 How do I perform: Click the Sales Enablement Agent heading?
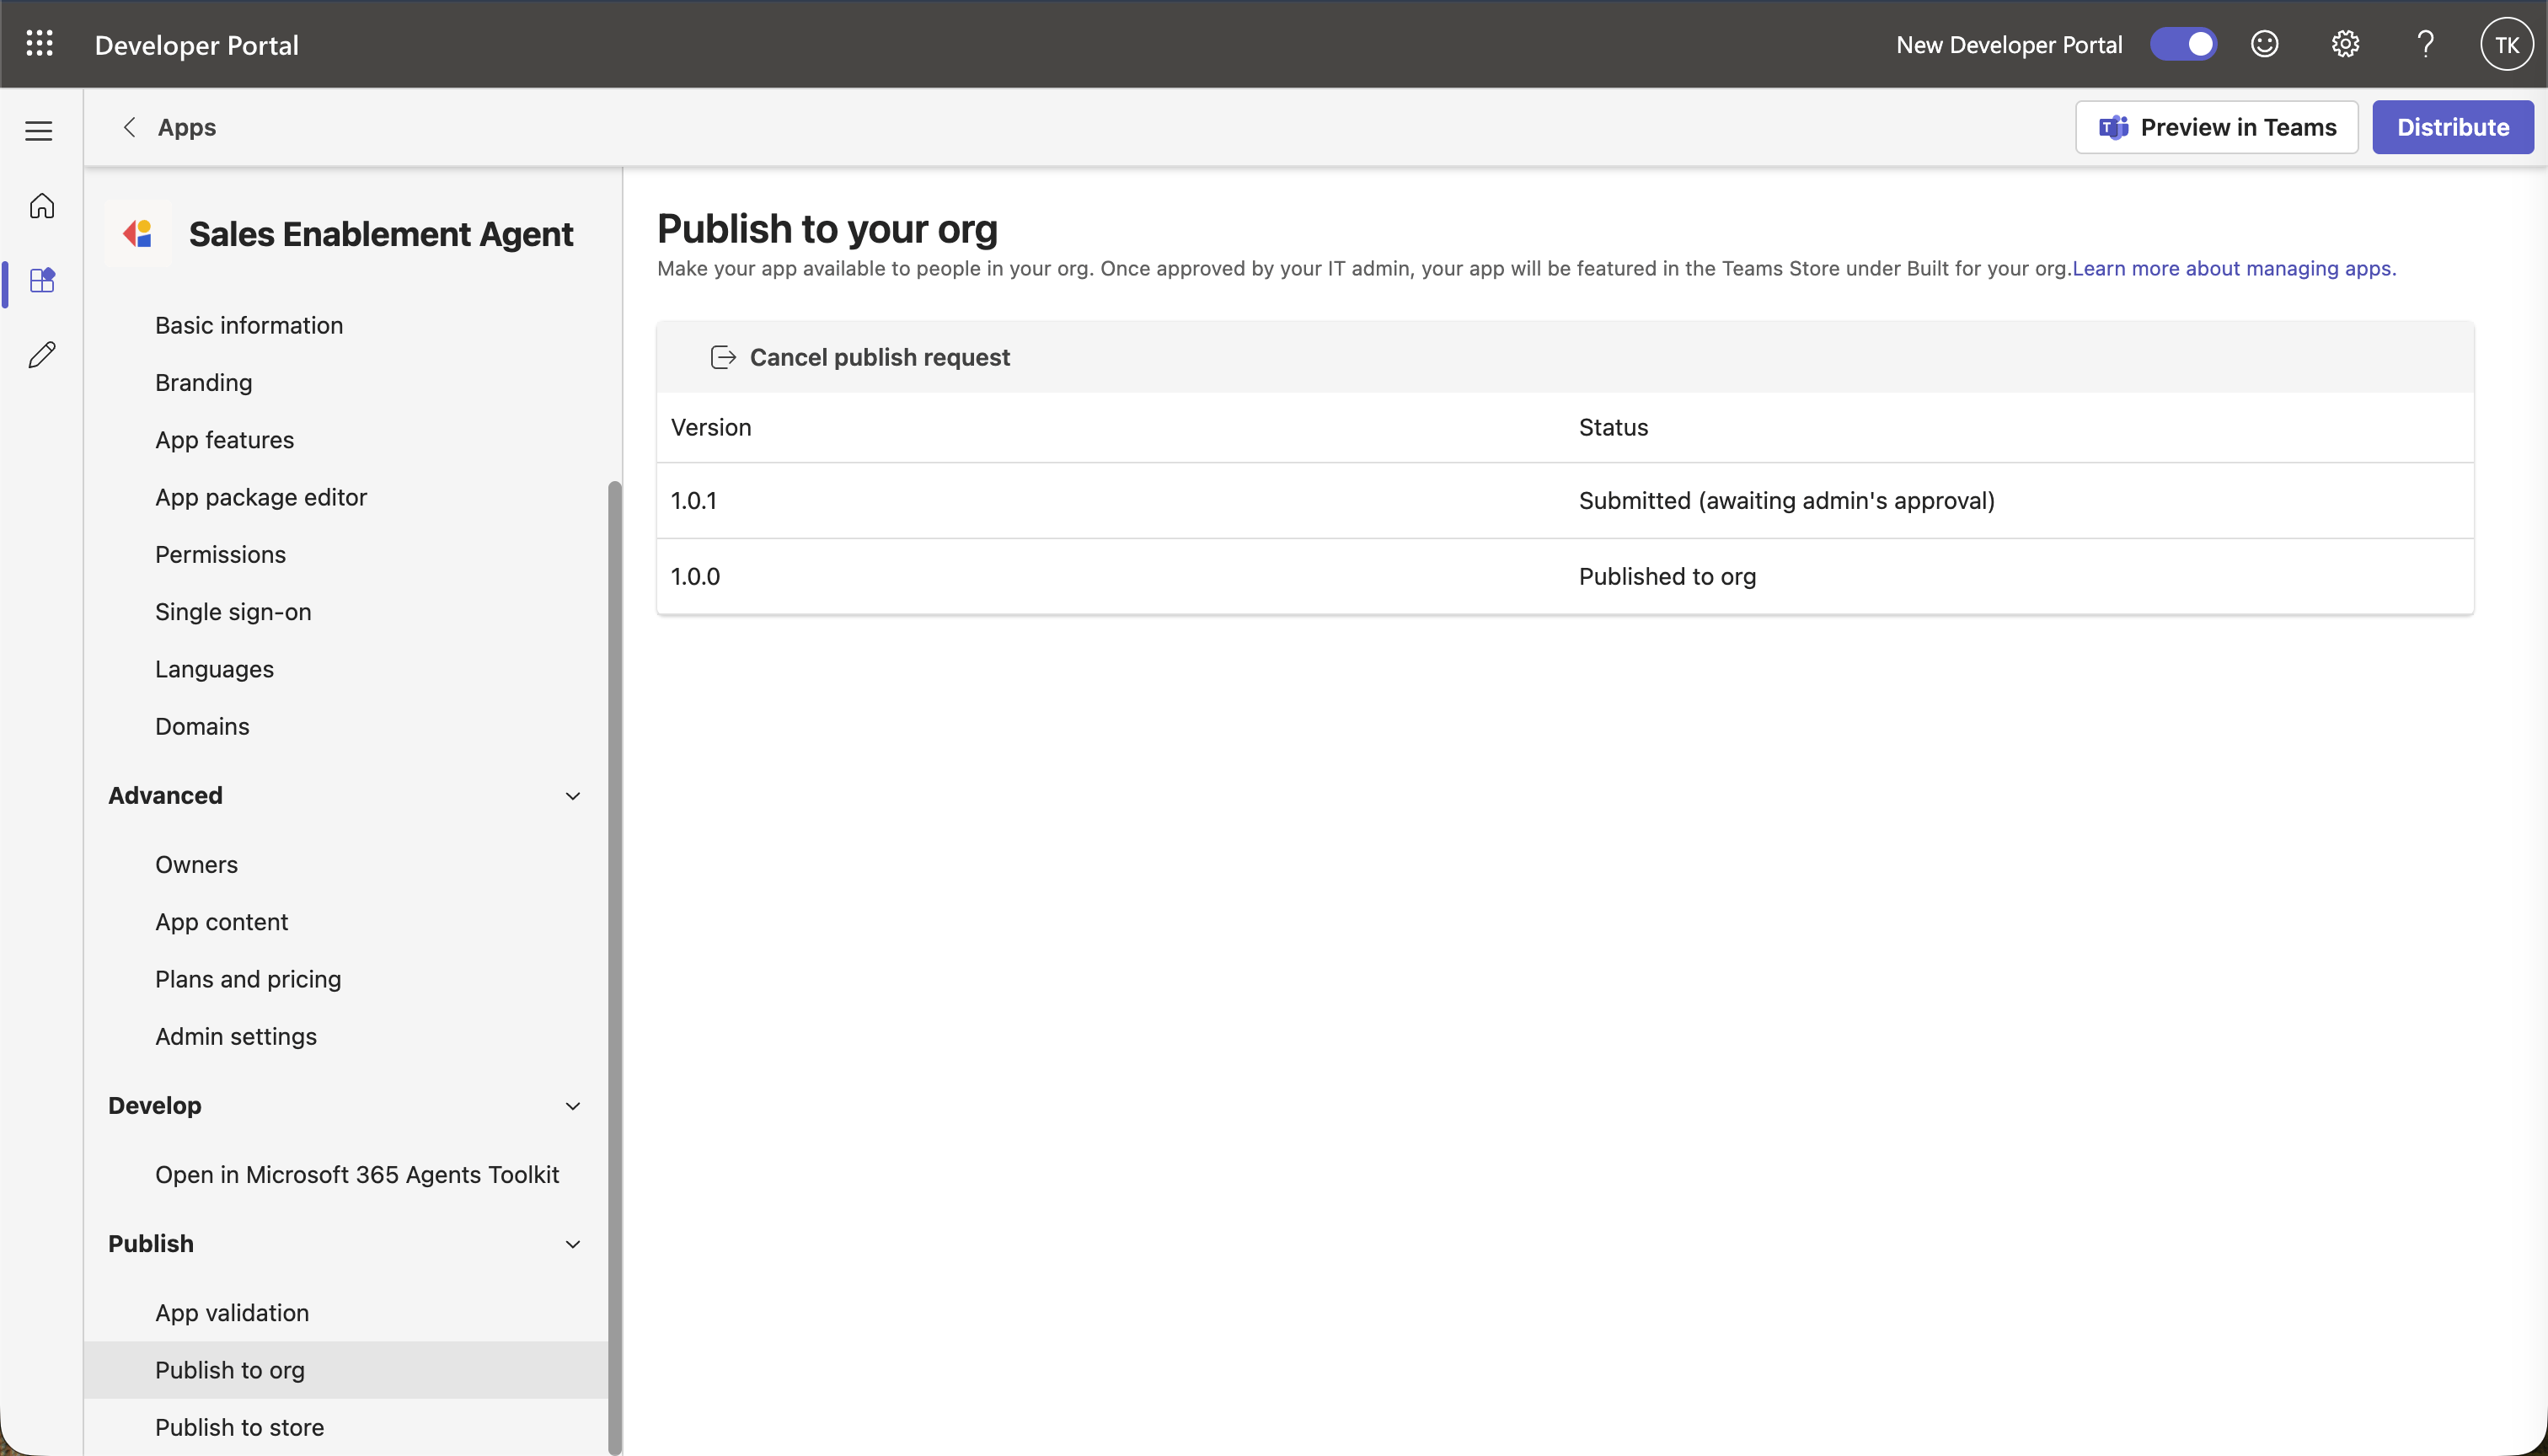click(x=381, y=234)
